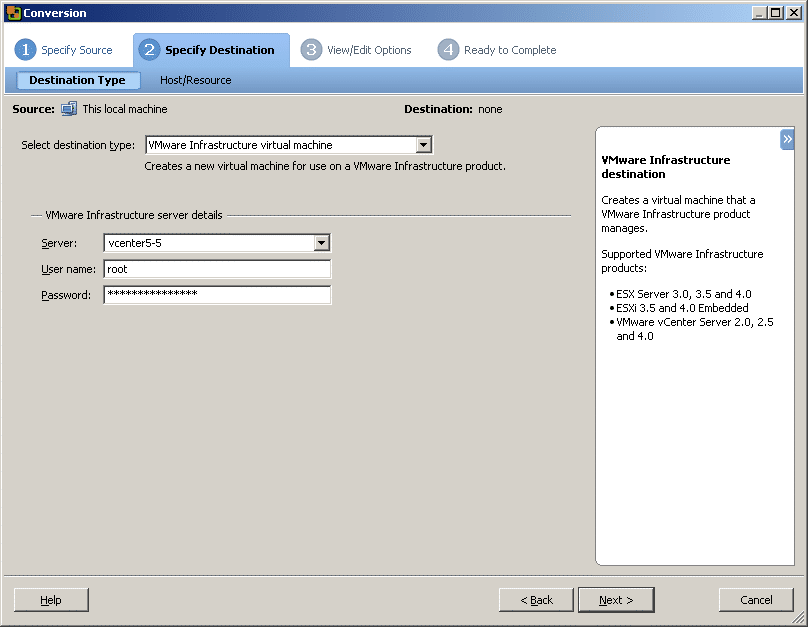This screenshot has height=627, width=808.
Task: Select the VMware Infrastructure virtual machine combo box
Action: [289, 145]
